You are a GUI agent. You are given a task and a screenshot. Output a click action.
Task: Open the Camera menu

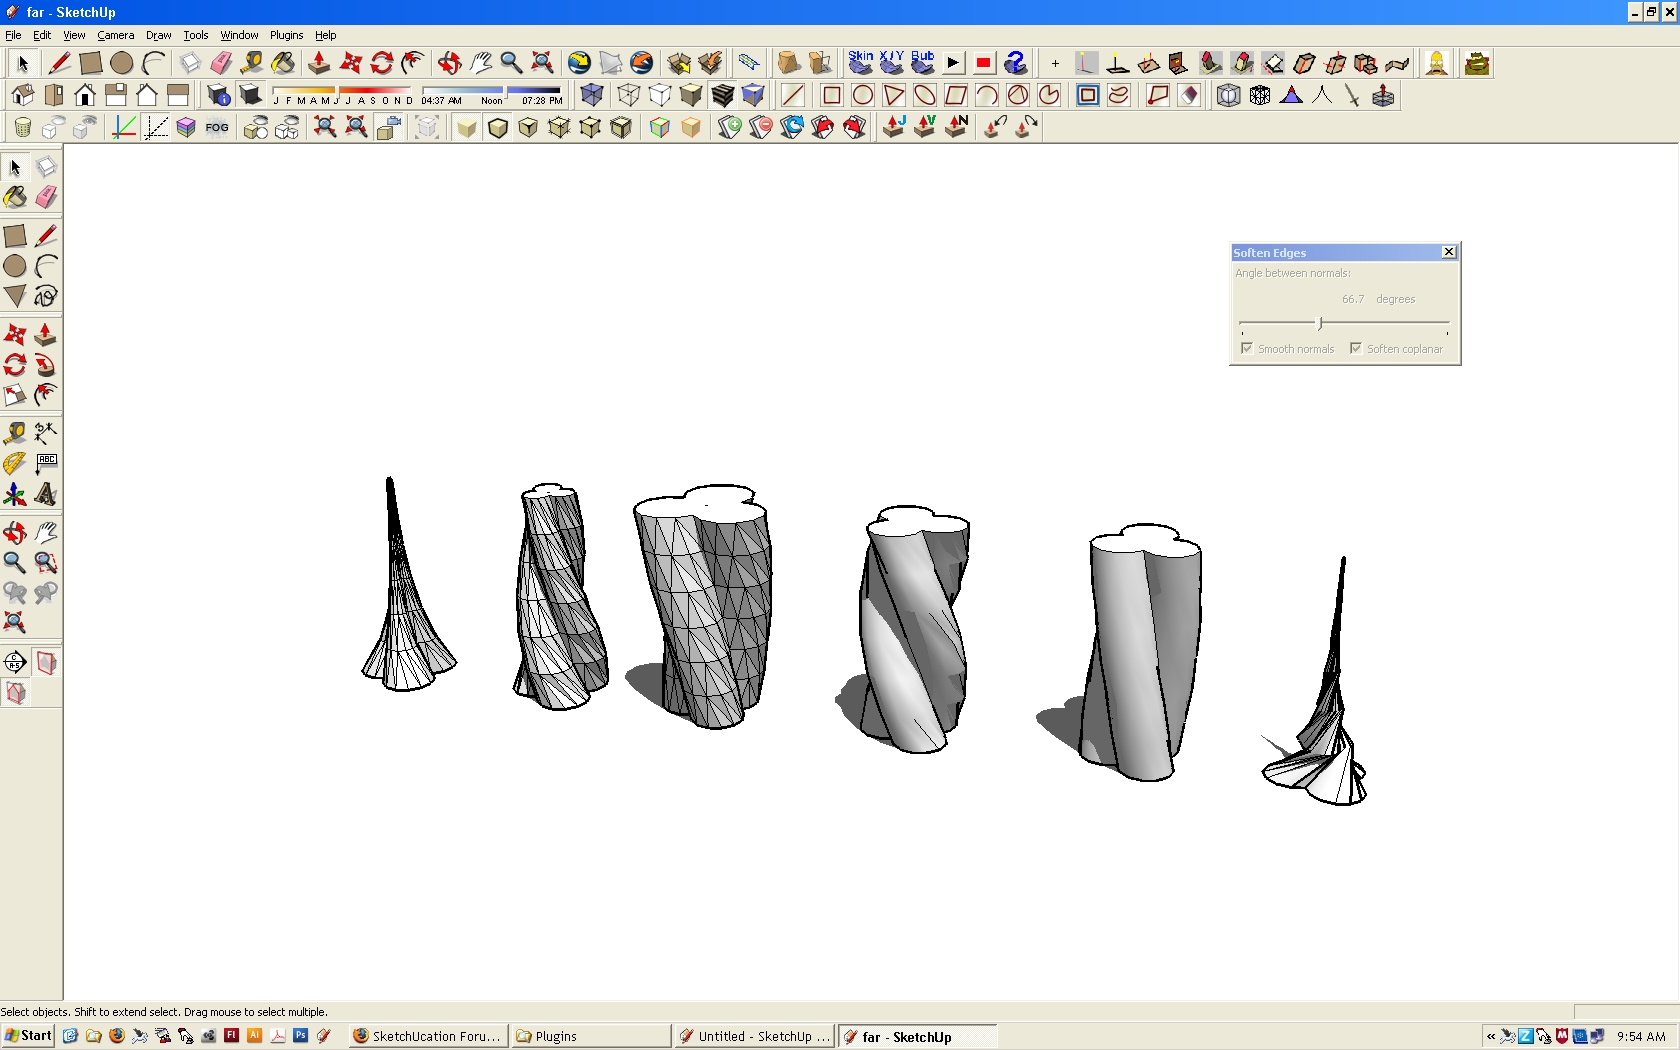(115, 35)
